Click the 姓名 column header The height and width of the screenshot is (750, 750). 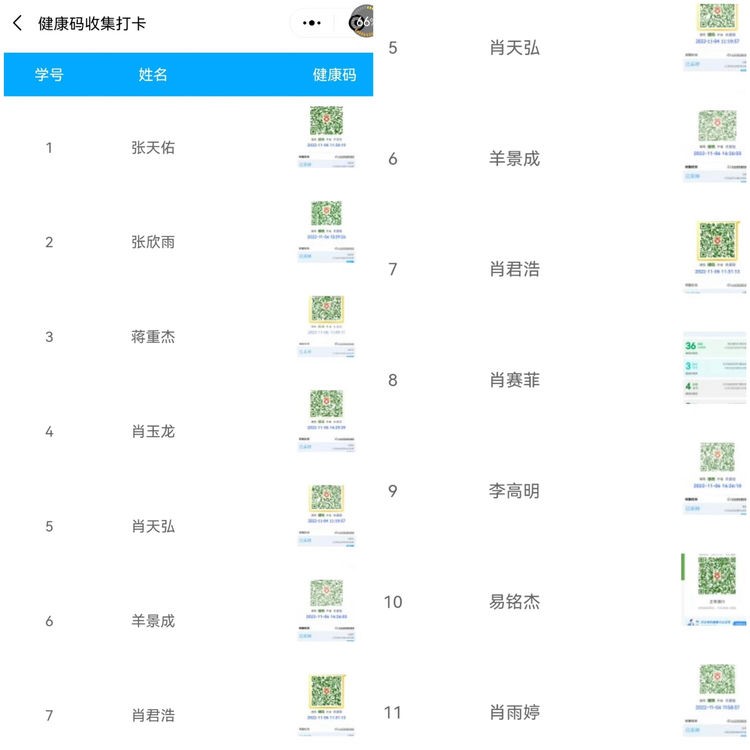(153, 75)
